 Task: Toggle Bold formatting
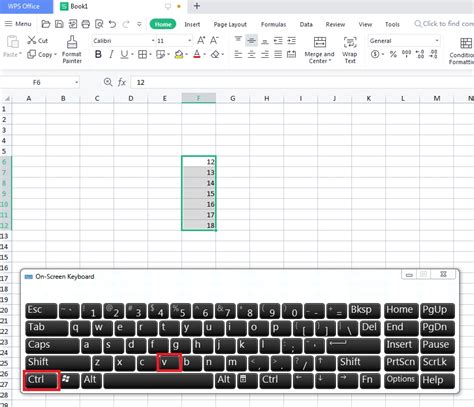(98, 54)
